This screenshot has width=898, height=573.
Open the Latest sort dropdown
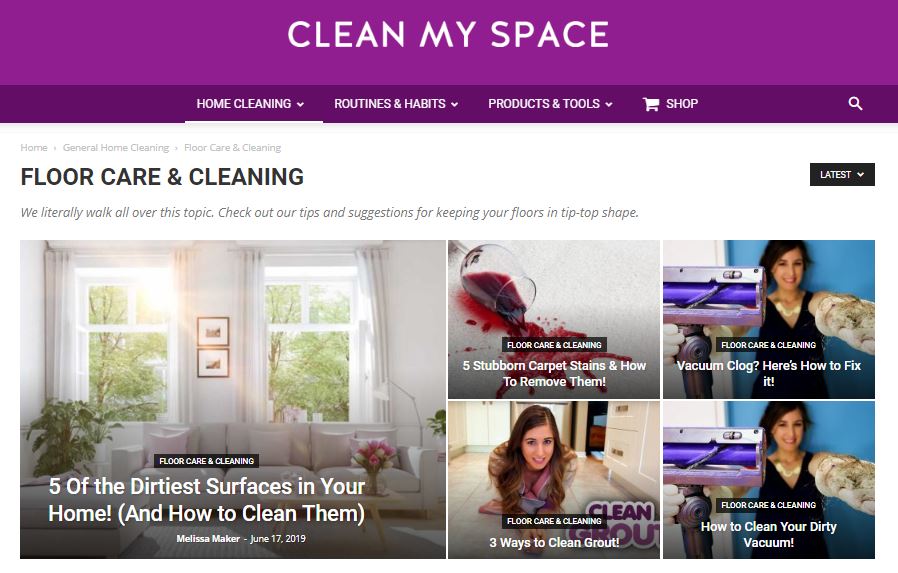pyautogui.click(x=842, y=175)
